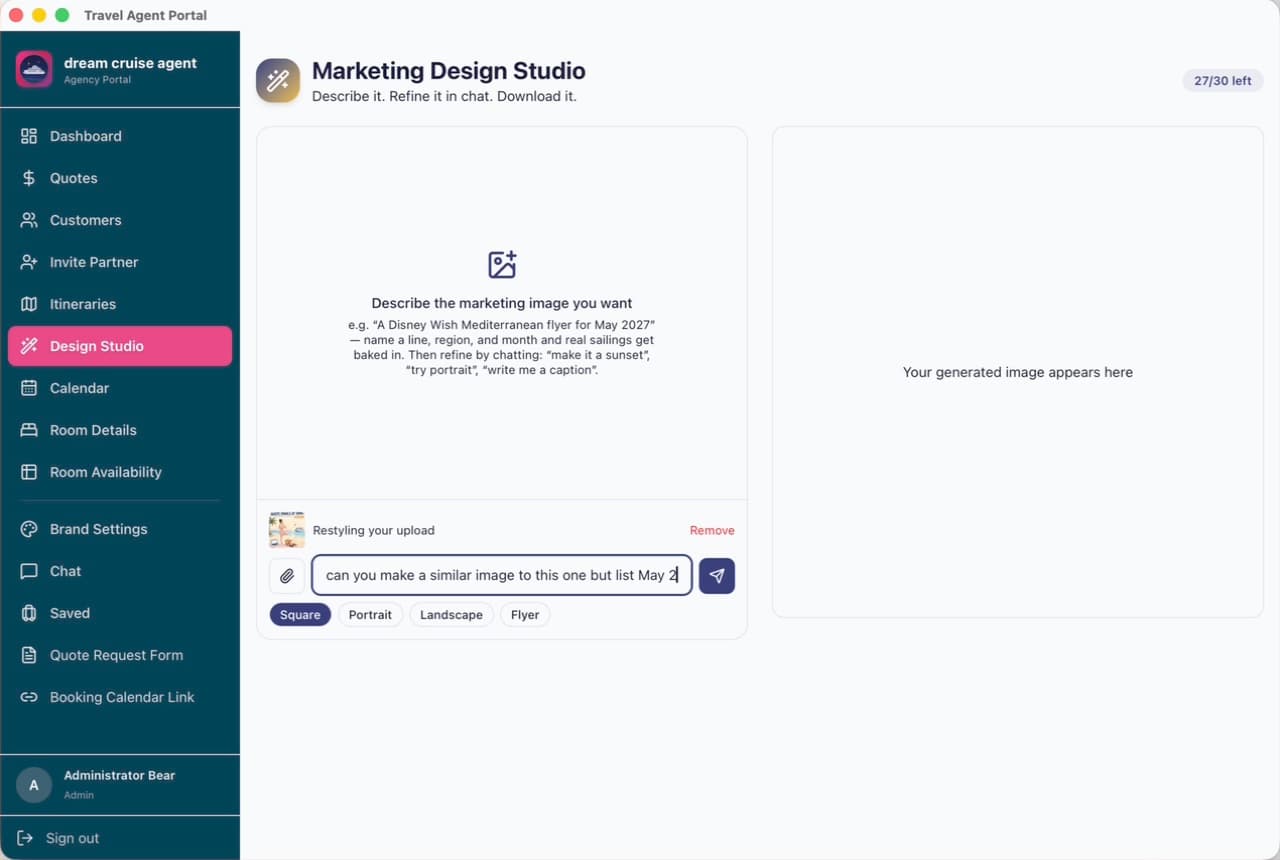Screen dimensions: 1280x860
Task: Click the Sign out link
Action: click(72, 838)
